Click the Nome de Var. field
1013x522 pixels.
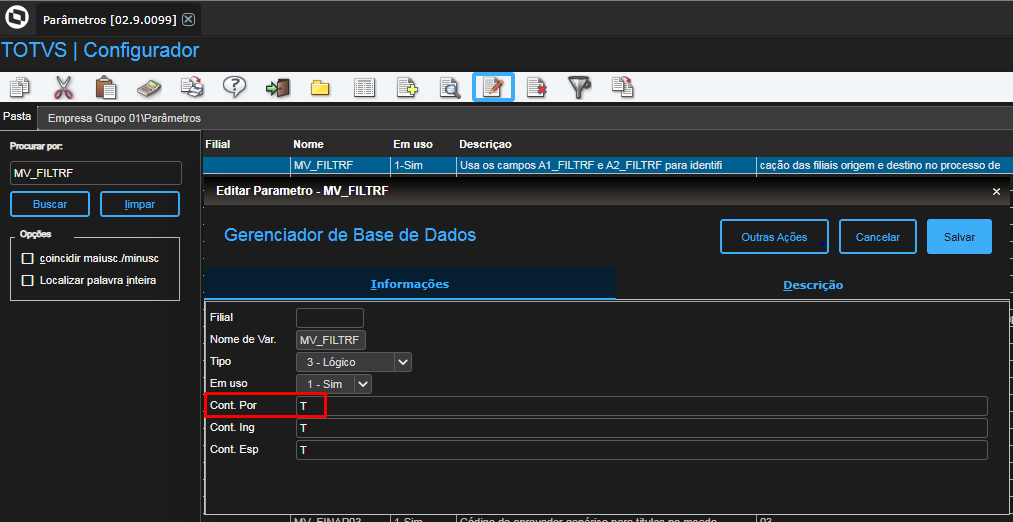[x=331, y=340]
